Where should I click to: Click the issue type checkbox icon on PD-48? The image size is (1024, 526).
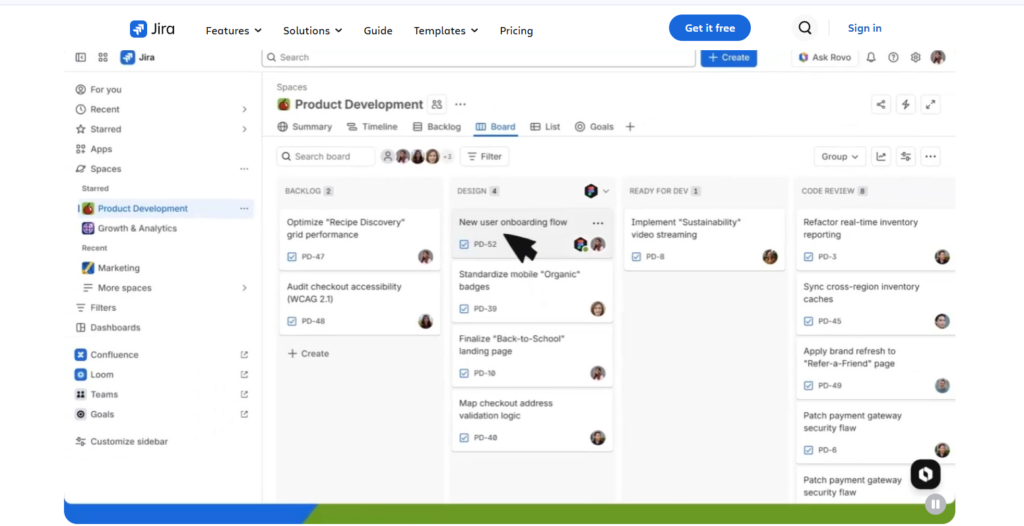292,321
